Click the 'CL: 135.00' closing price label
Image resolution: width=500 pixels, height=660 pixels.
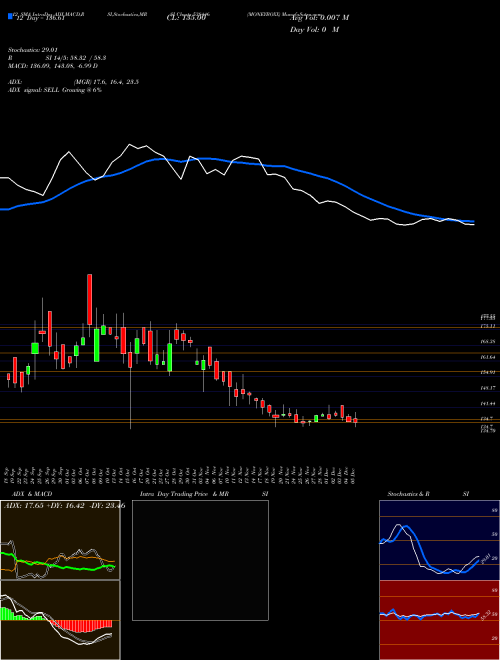pyautogui.click(x=186, y=18)
